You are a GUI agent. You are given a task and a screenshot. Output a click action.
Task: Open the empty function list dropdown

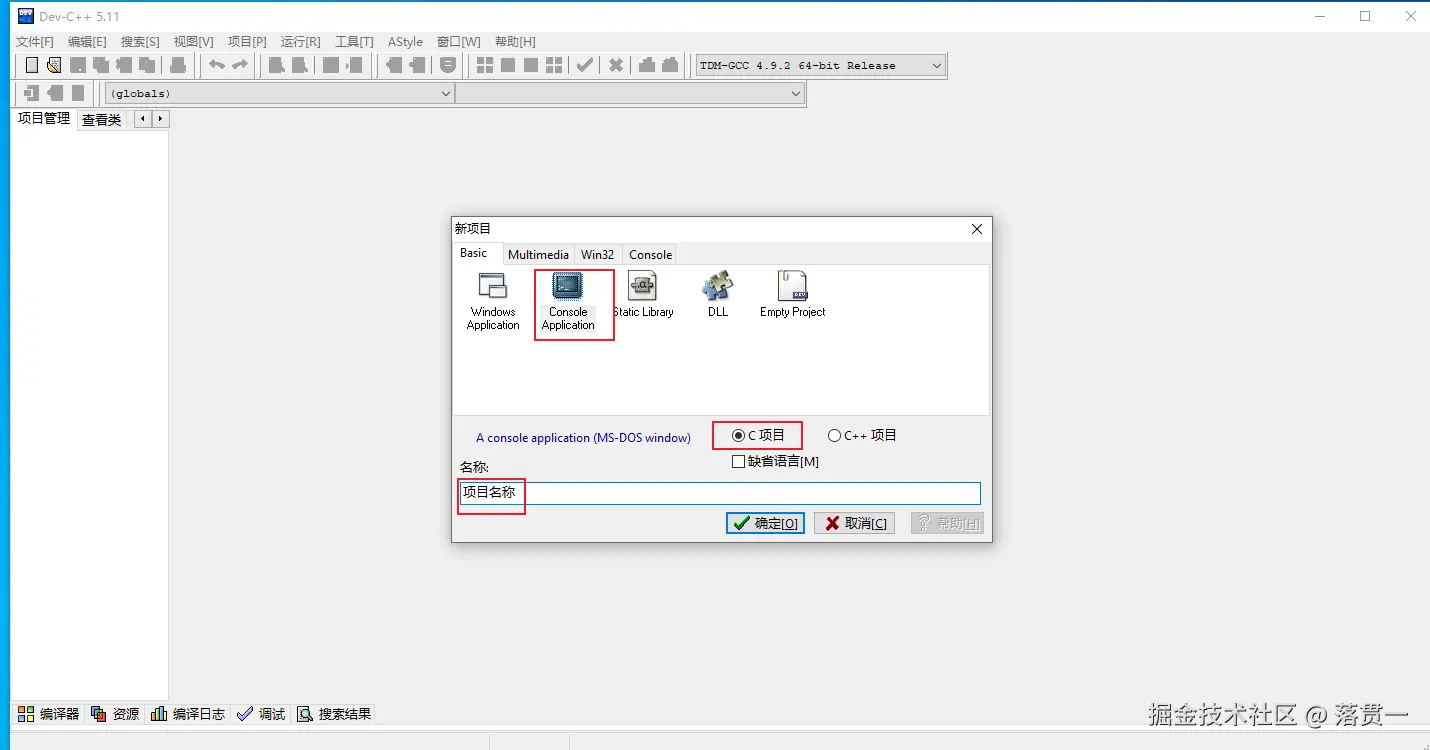(629, 93)
